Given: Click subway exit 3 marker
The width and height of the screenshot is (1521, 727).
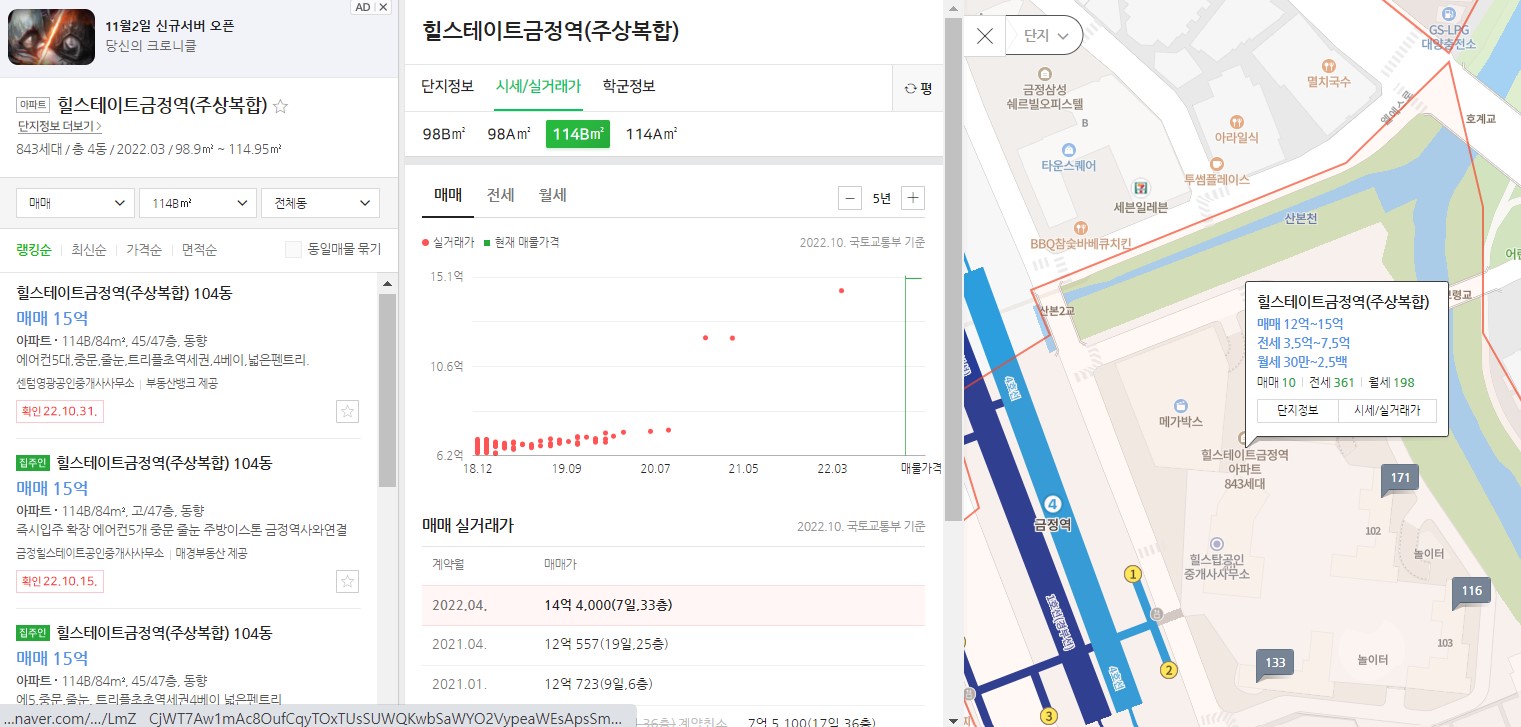Looking at the screenshot, I should pyautogui.click(x=1049, y=715).
